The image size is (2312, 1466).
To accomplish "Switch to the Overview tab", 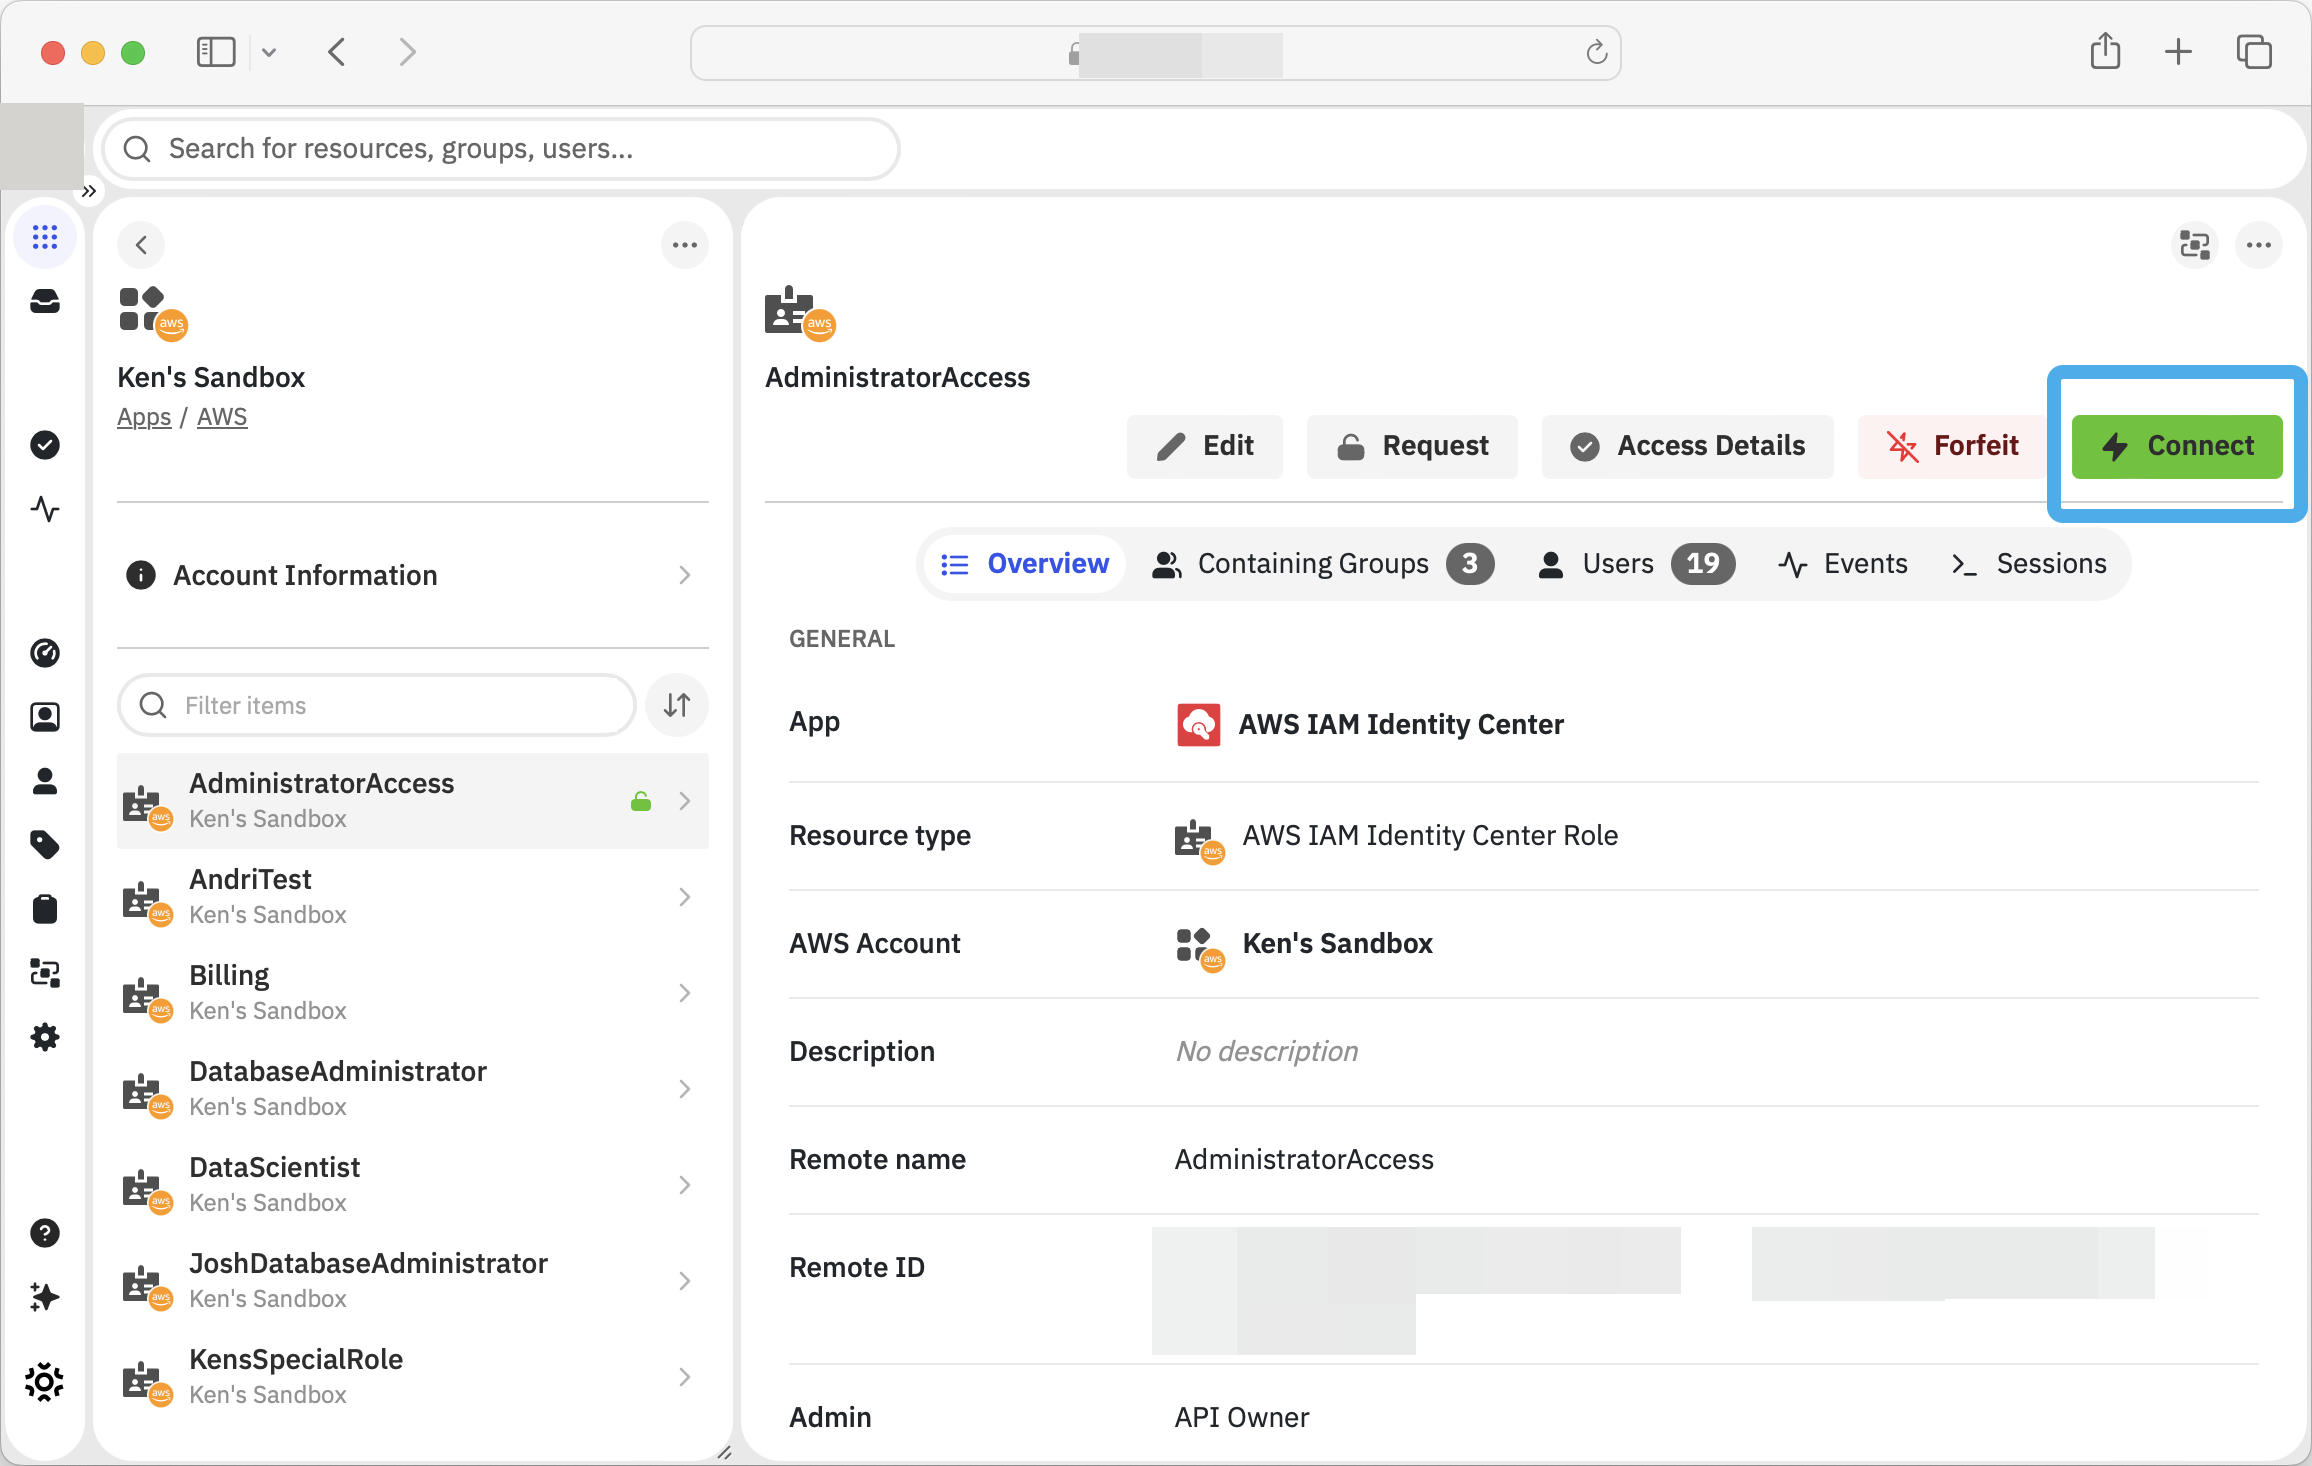I will [x=1025, y=564].
